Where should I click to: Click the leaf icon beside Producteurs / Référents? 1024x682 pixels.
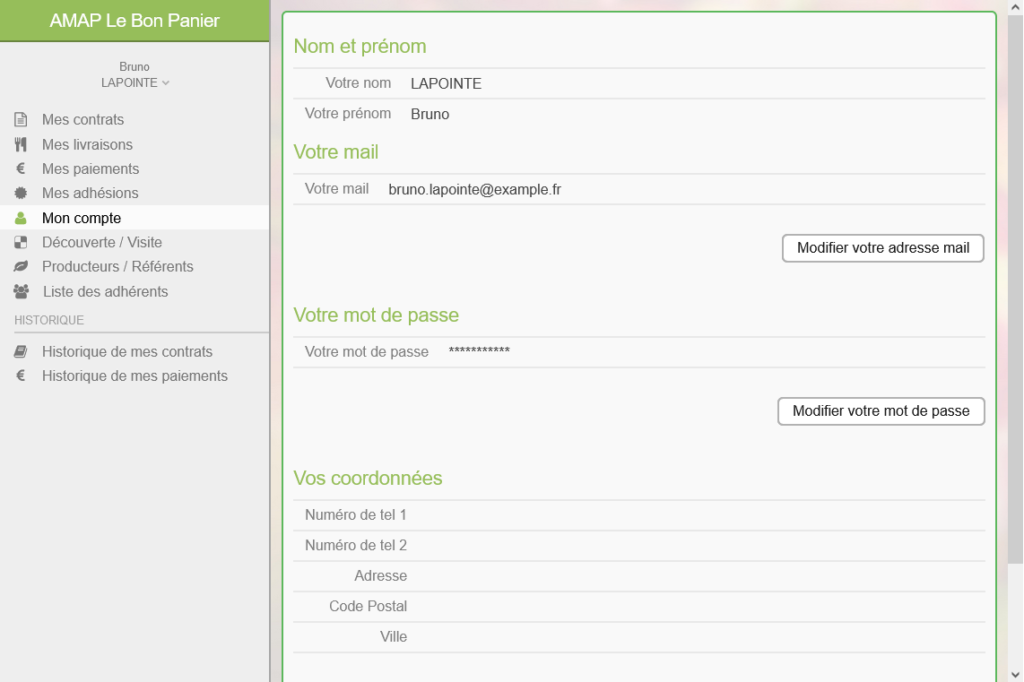[20, 267]
